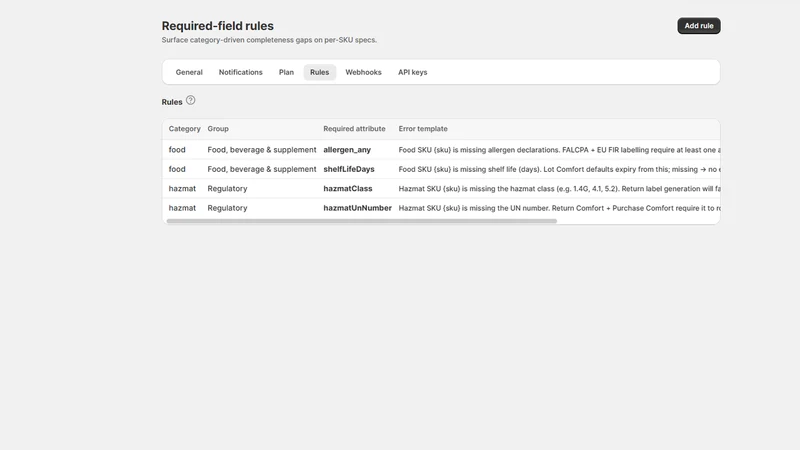Open the Notifications tab

pos(240,72)
